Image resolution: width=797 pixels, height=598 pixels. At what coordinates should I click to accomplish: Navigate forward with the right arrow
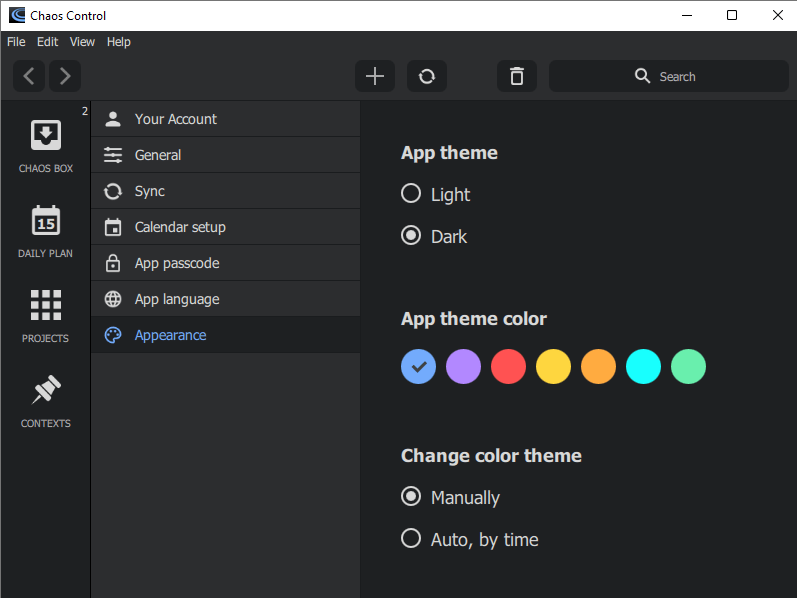65,76
